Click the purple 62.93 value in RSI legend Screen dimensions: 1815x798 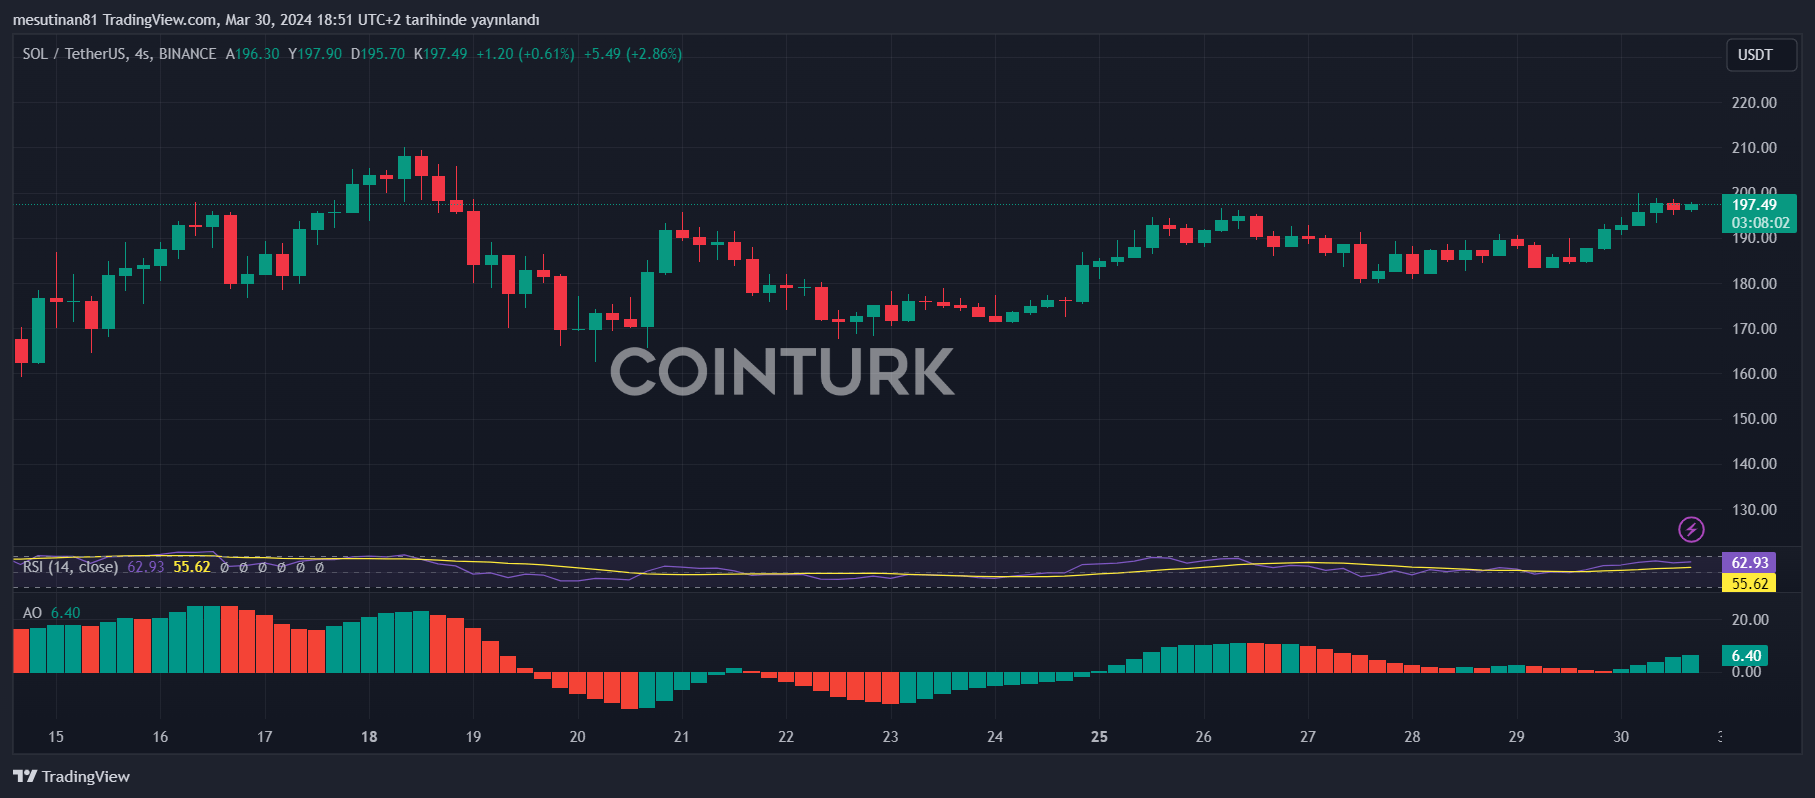pos(146,567)
